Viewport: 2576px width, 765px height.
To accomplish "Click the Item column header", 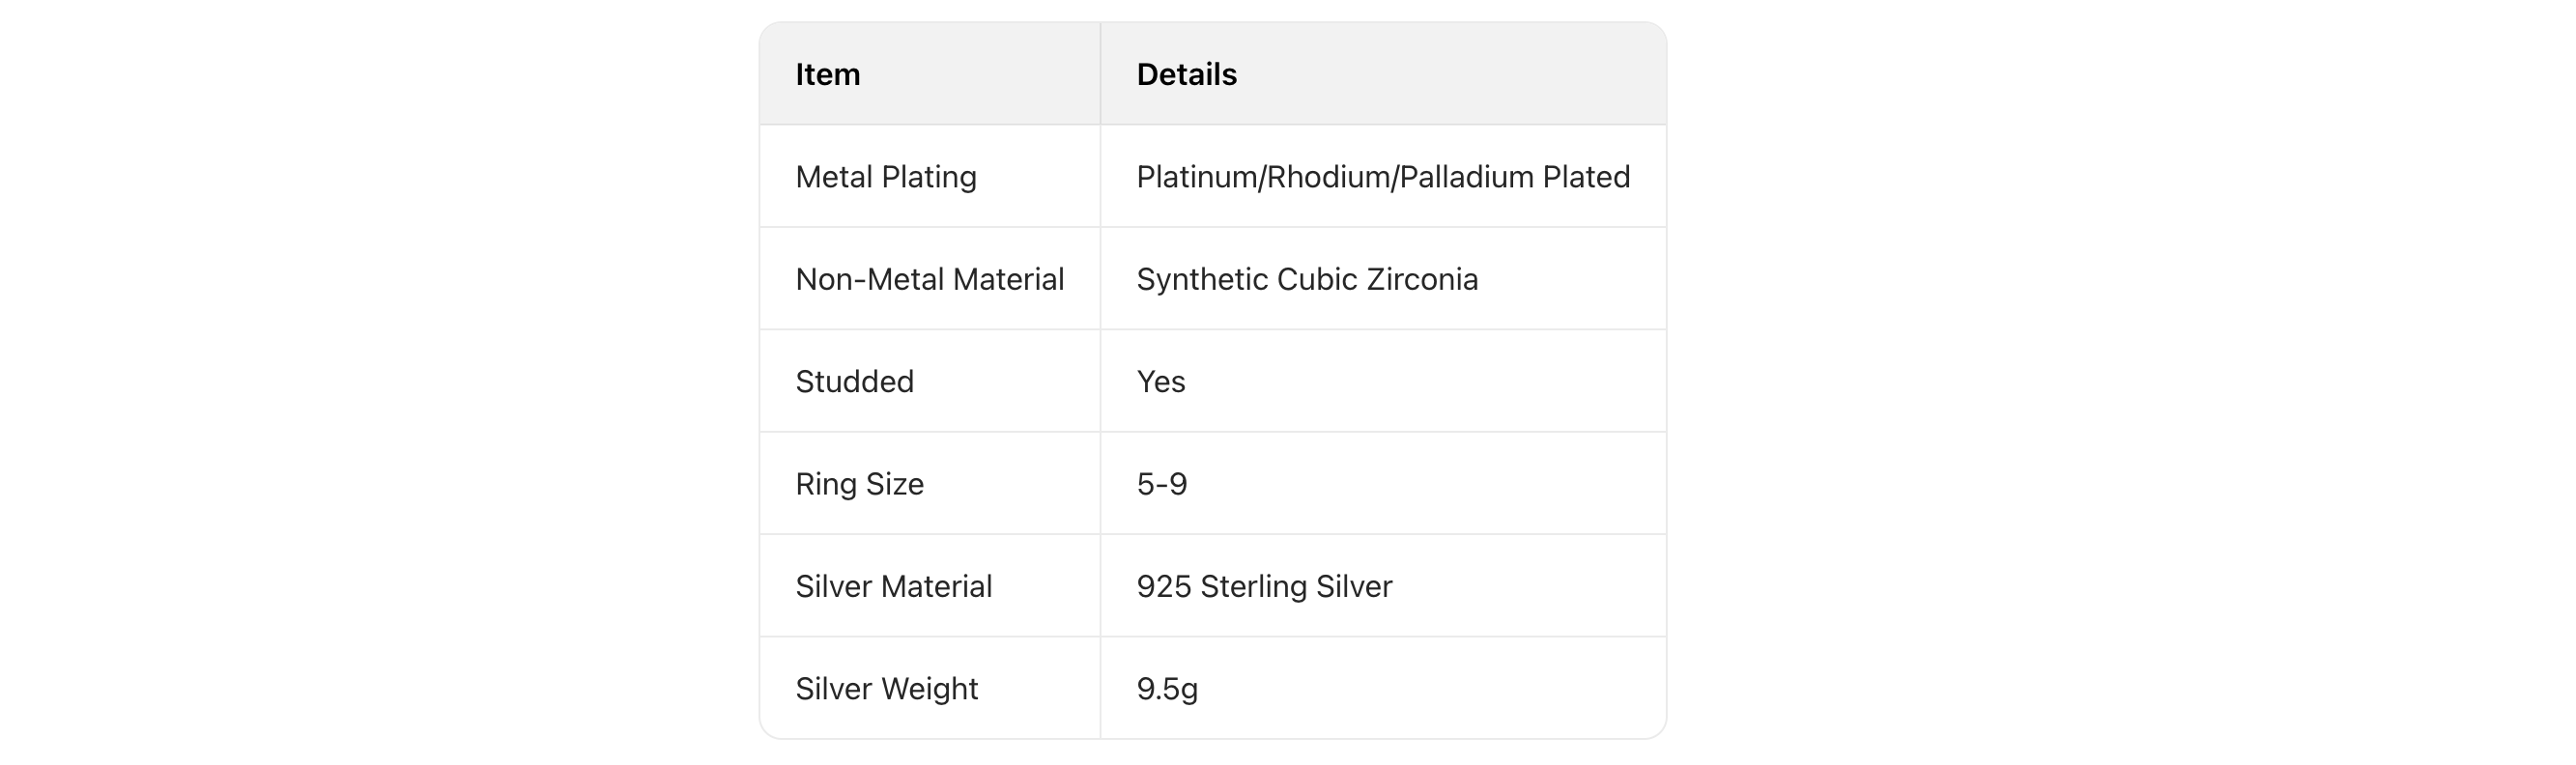I will click(x=827, y=74).
